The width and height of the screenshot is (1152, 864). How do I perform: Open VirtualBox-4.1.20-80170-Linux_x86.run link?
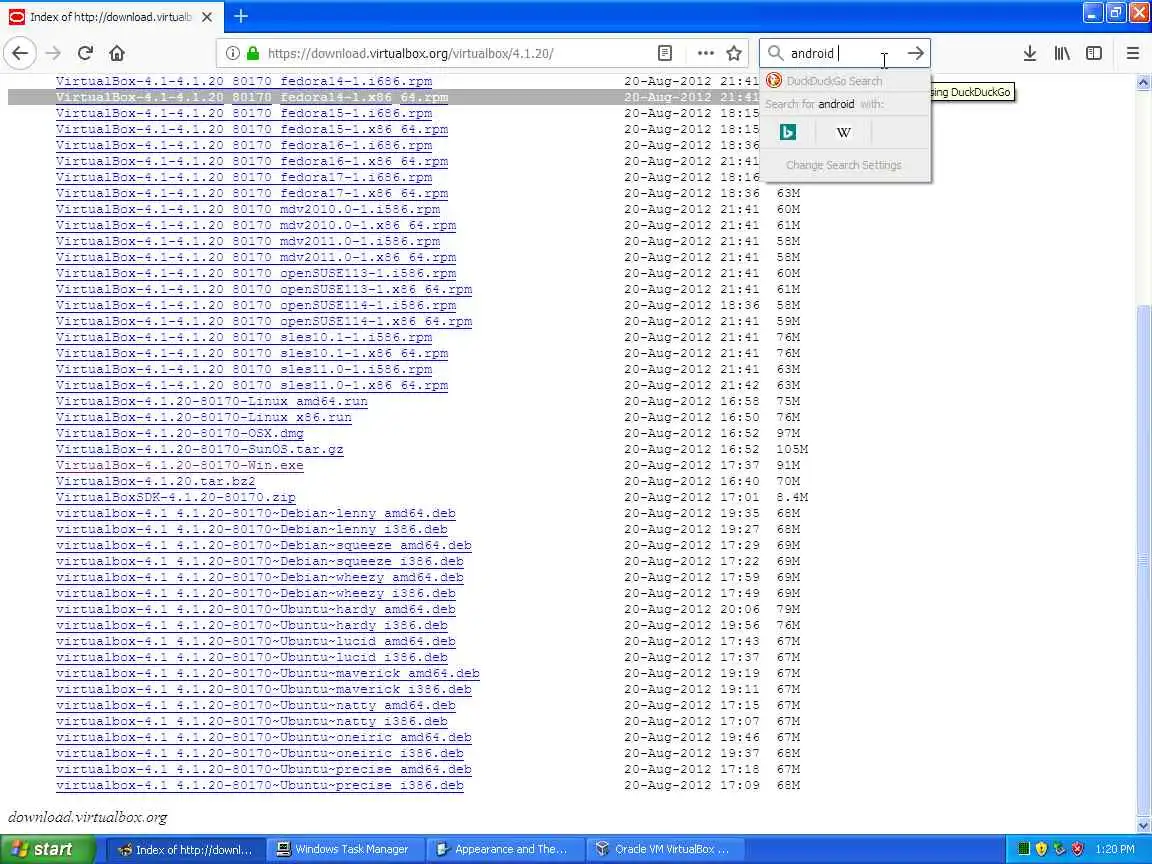click(204, 417)
